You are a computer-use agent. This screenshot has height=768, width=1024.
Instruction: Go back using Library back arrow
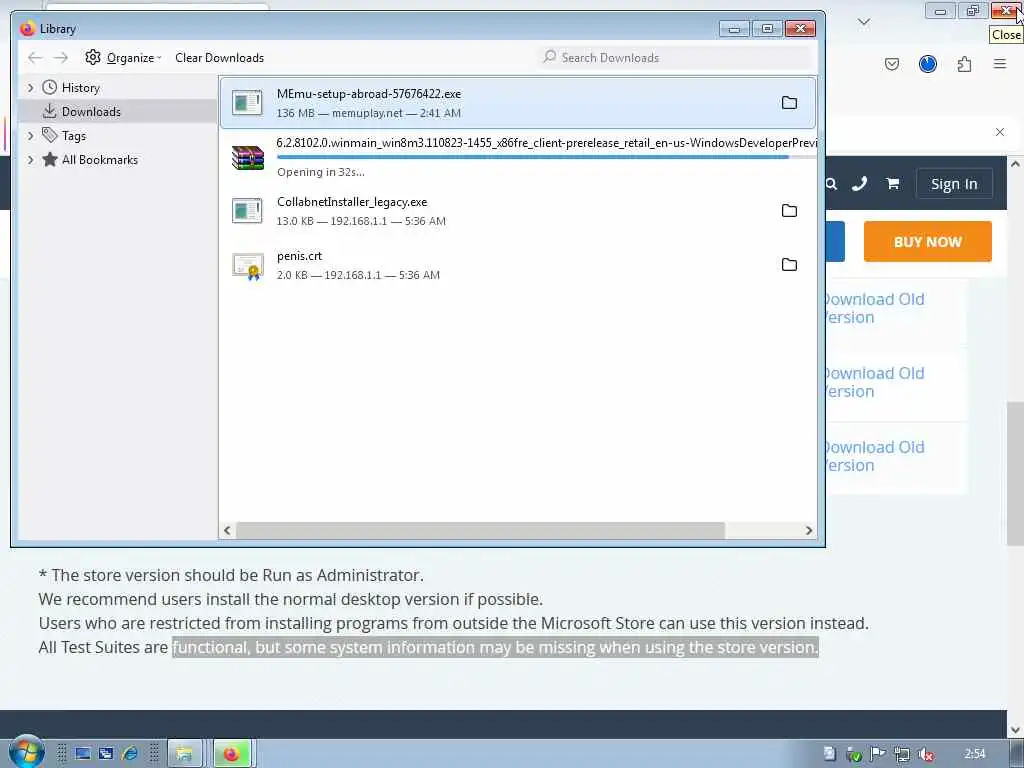[x=35, y=57]
